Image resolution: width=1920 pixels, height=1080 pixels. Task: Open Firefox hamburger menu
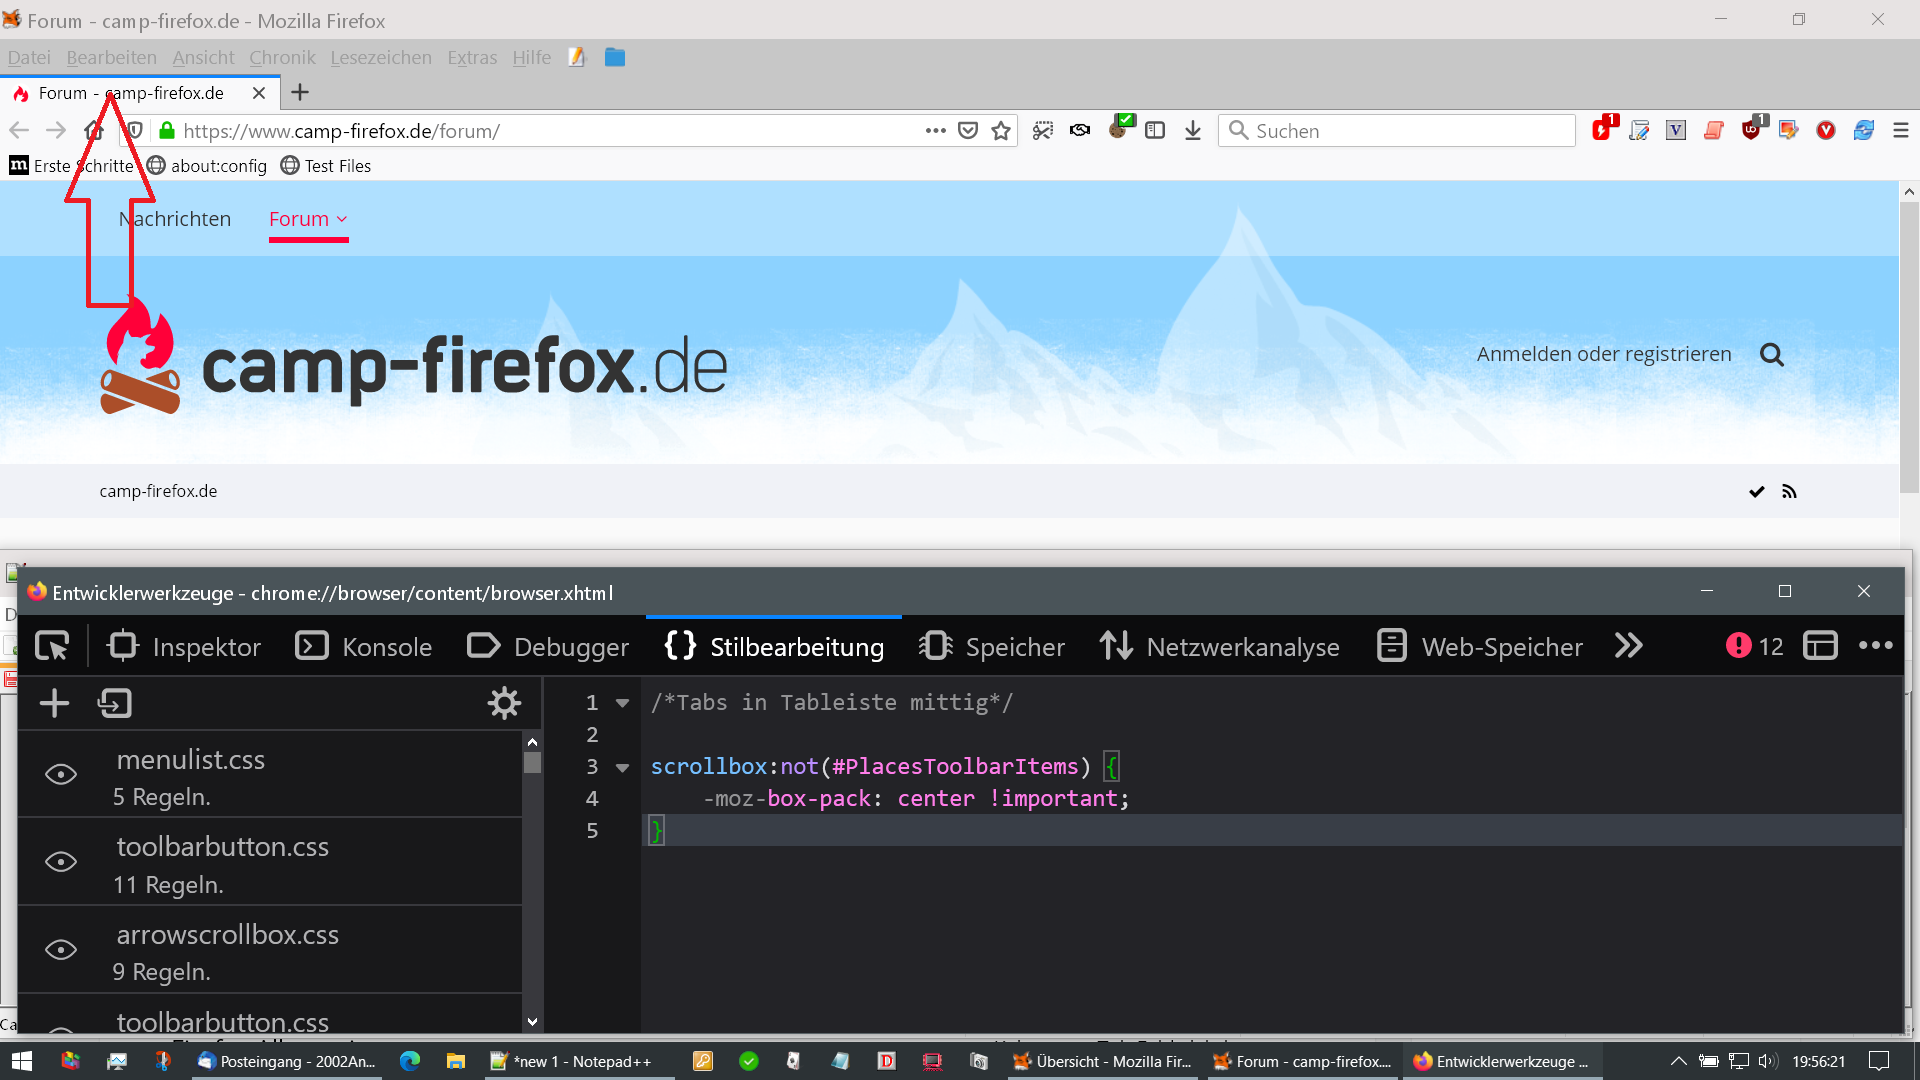[x=1901, y=131]
